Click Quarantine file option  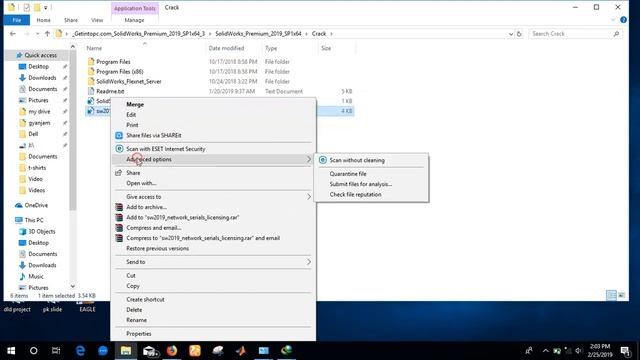pyautogui.click(x=348, y=174)
